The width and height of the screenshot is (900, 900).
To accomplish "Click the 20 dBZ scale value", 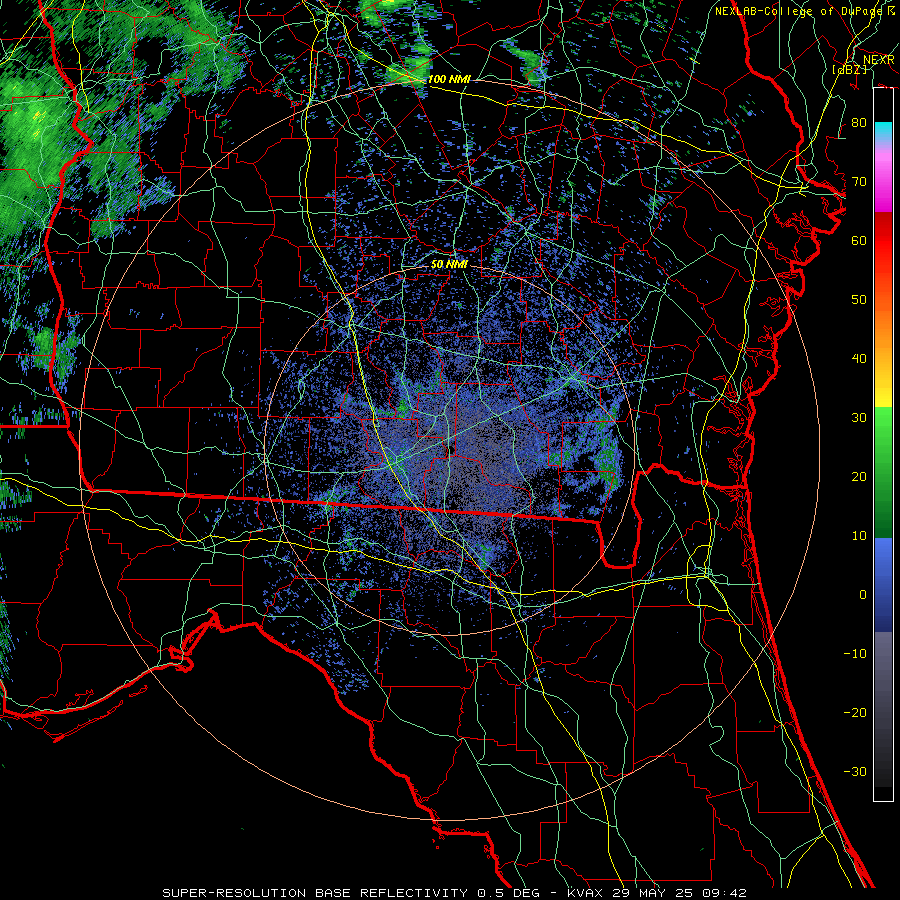I will coord(859,477).
